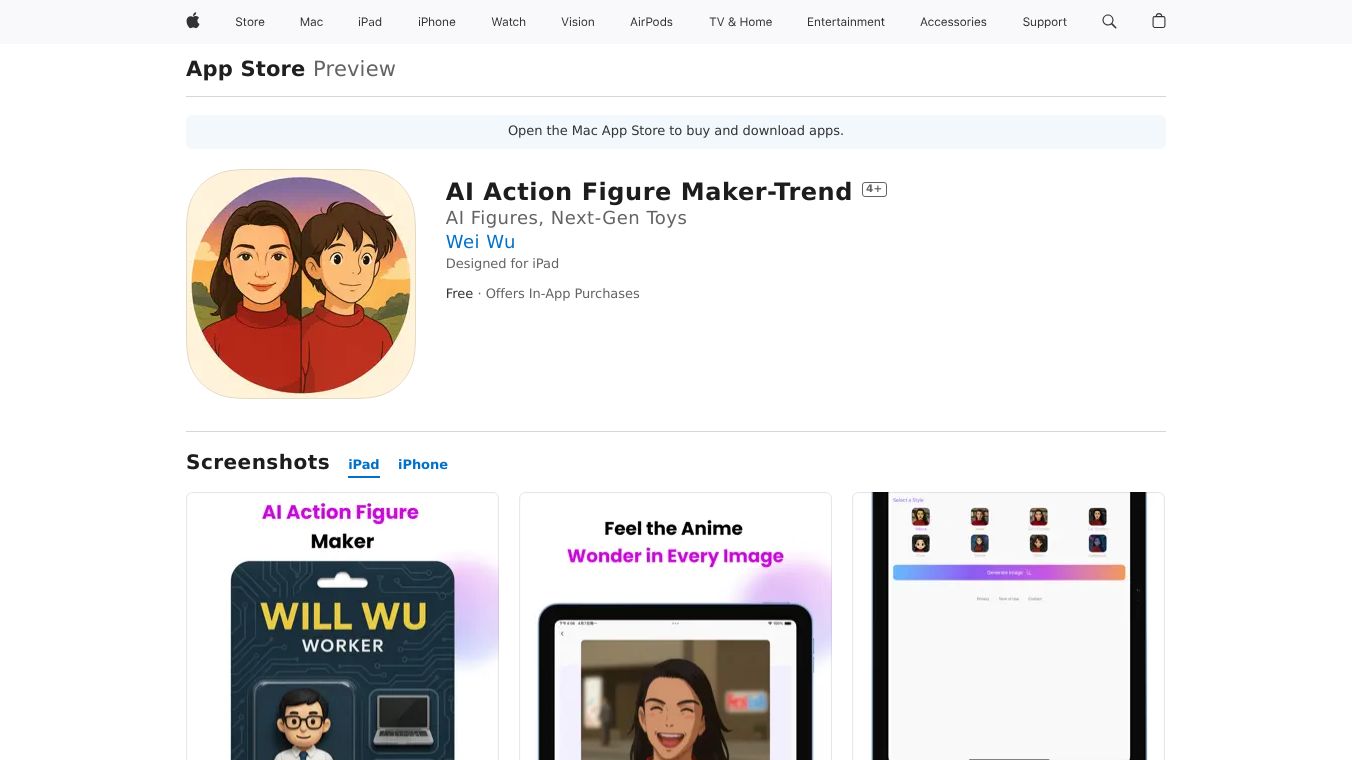Click the Designed for iPad text
Screen dimensions: 1352x760
tap(502, 264)
